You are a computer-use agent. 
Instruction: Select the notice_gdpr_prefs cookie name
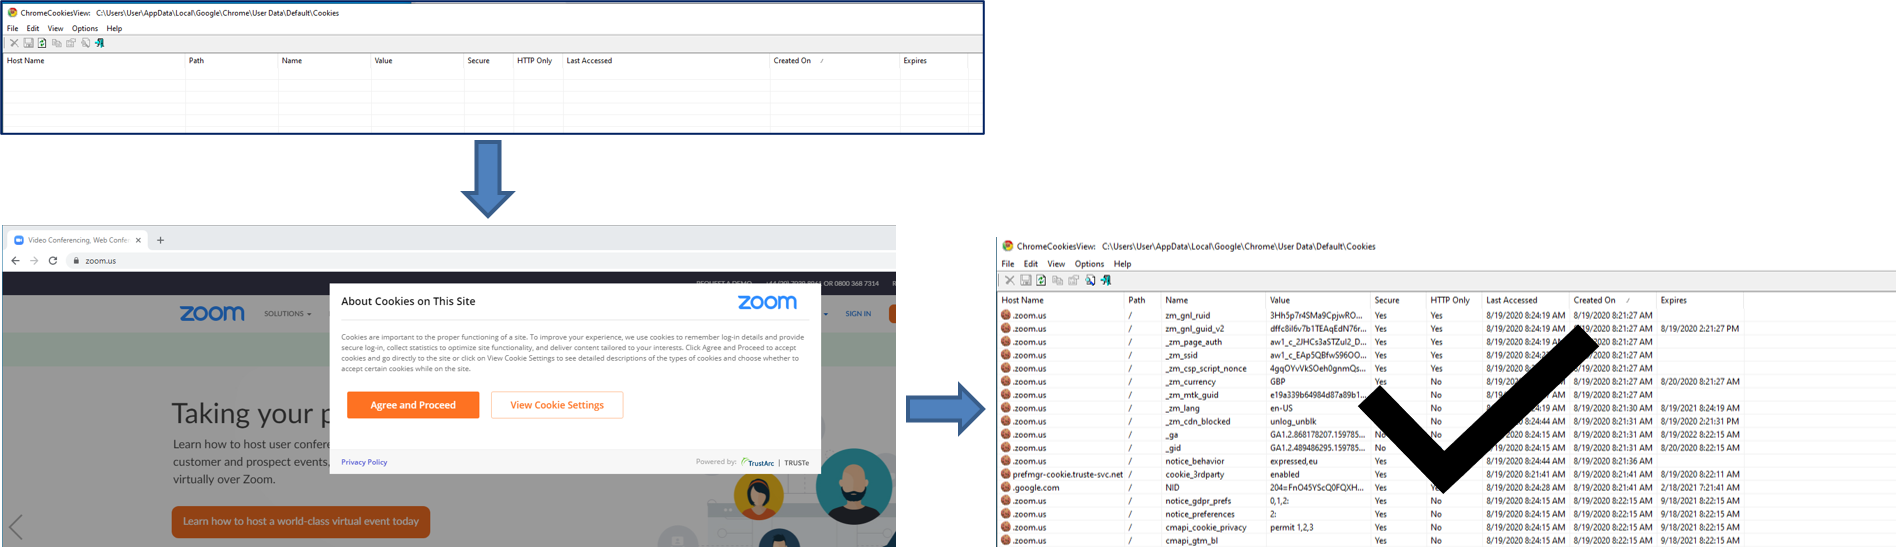[1198, 501]
